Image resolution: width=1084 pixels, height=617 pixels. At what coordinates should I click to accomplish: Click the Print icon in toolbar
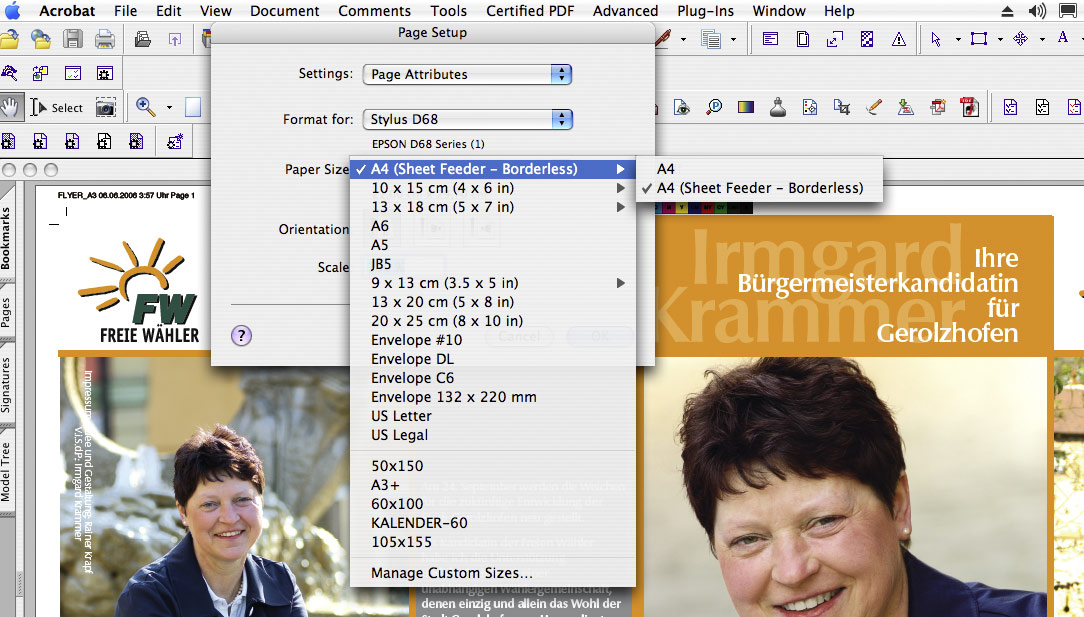tap(104, 40)
